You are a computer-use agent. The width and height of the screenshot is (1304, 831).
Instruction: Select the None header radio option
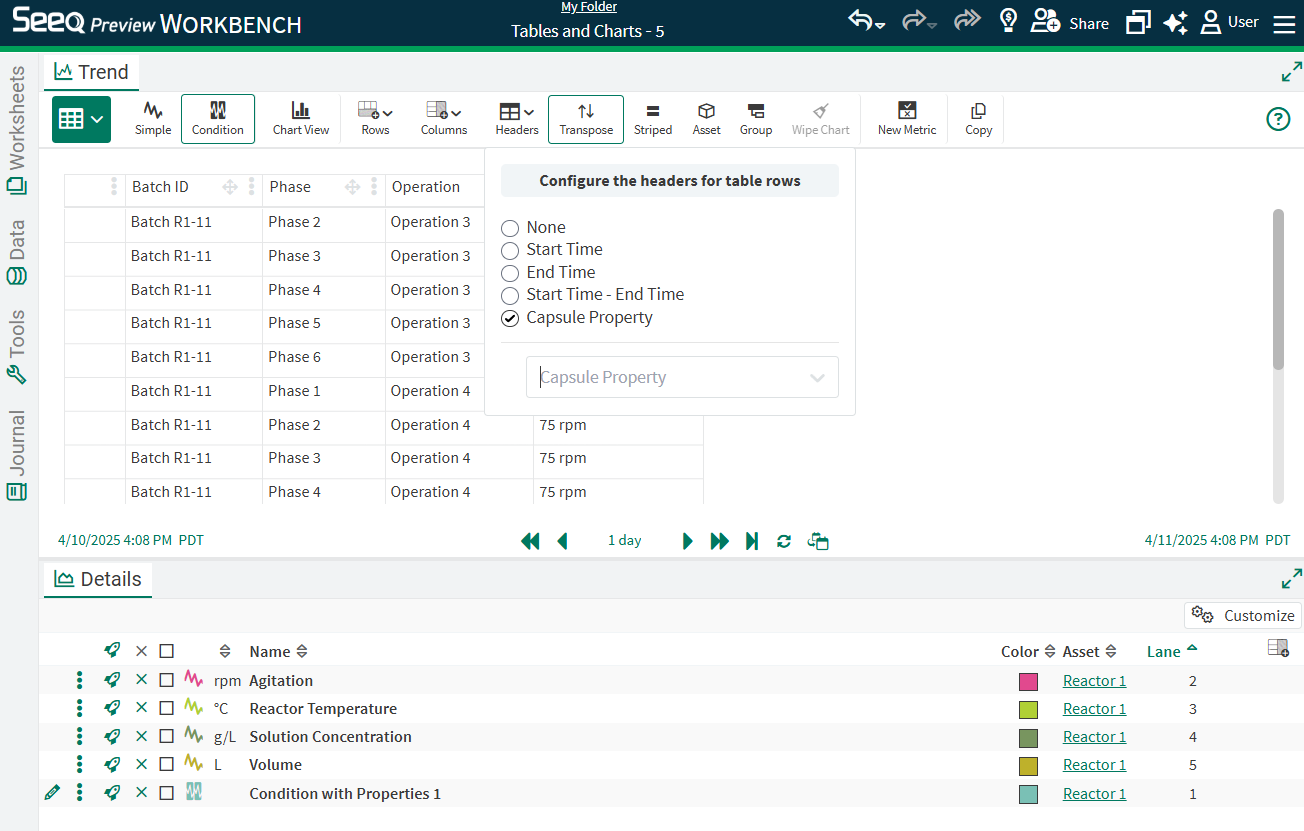pyautogui.click(x=510, y=228)
